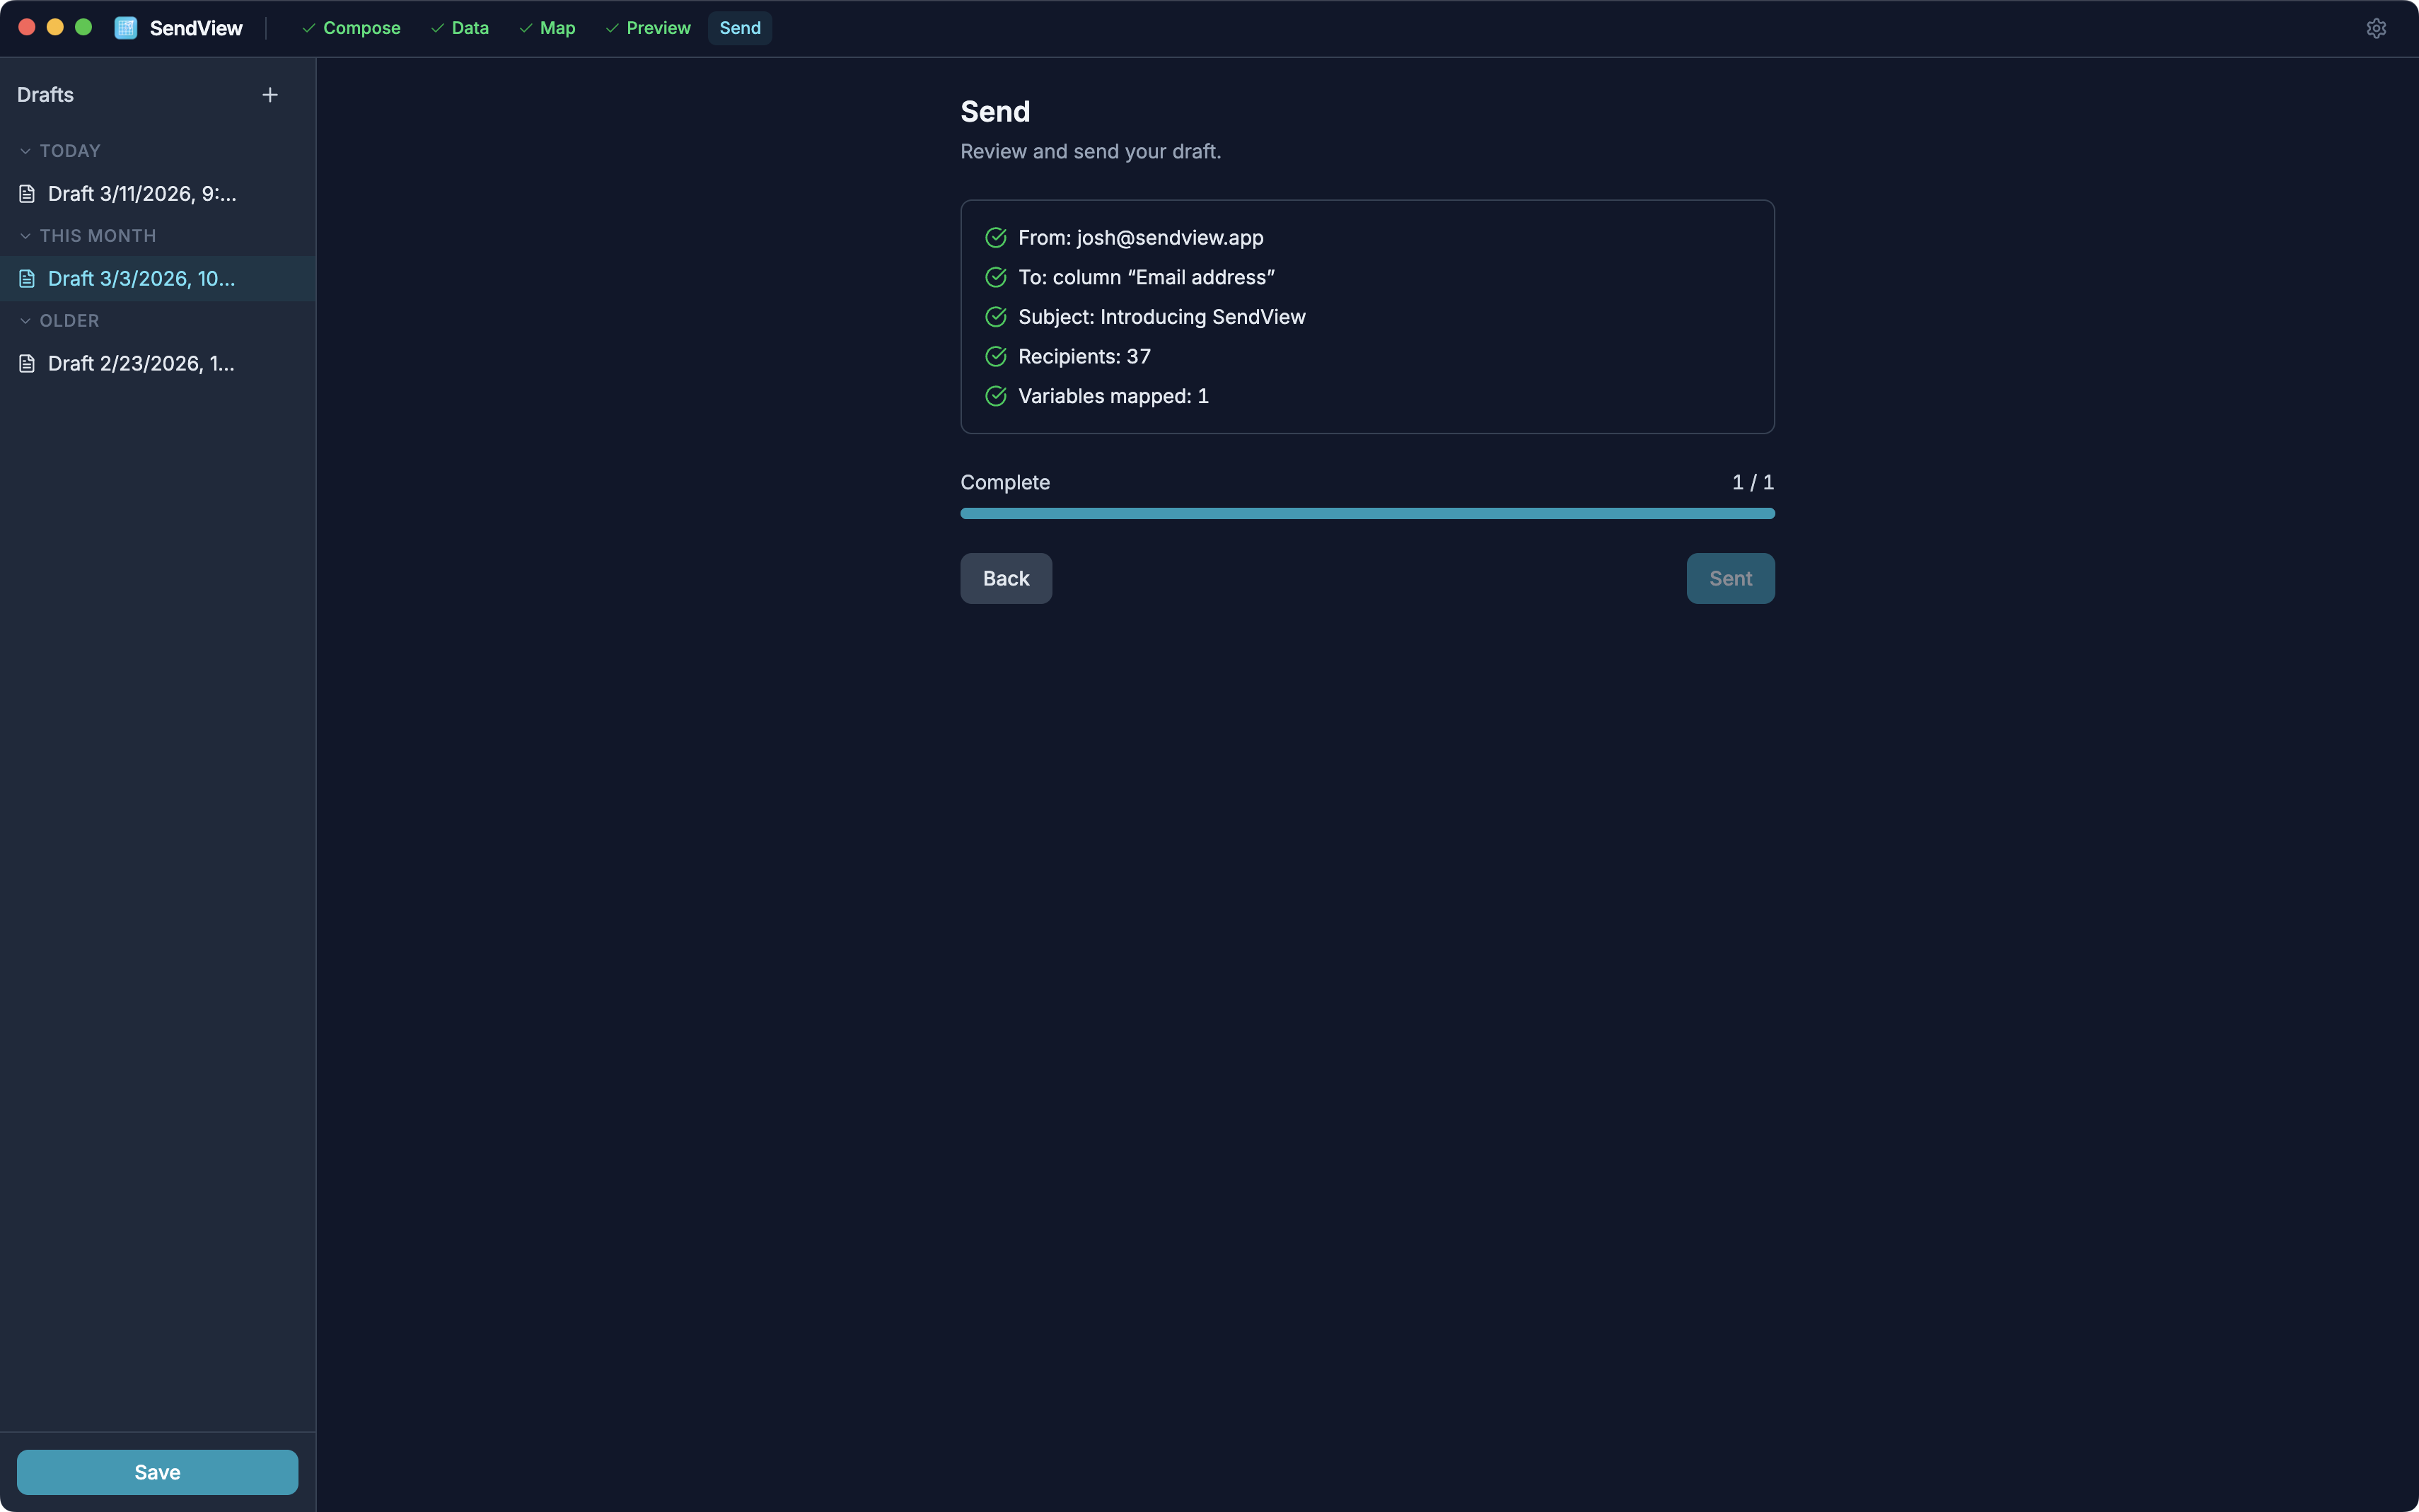Image resolution: width=2419 pixels, height=1512 pixels.
Task: Open the settings gear icon
Action: [2375, 28]
